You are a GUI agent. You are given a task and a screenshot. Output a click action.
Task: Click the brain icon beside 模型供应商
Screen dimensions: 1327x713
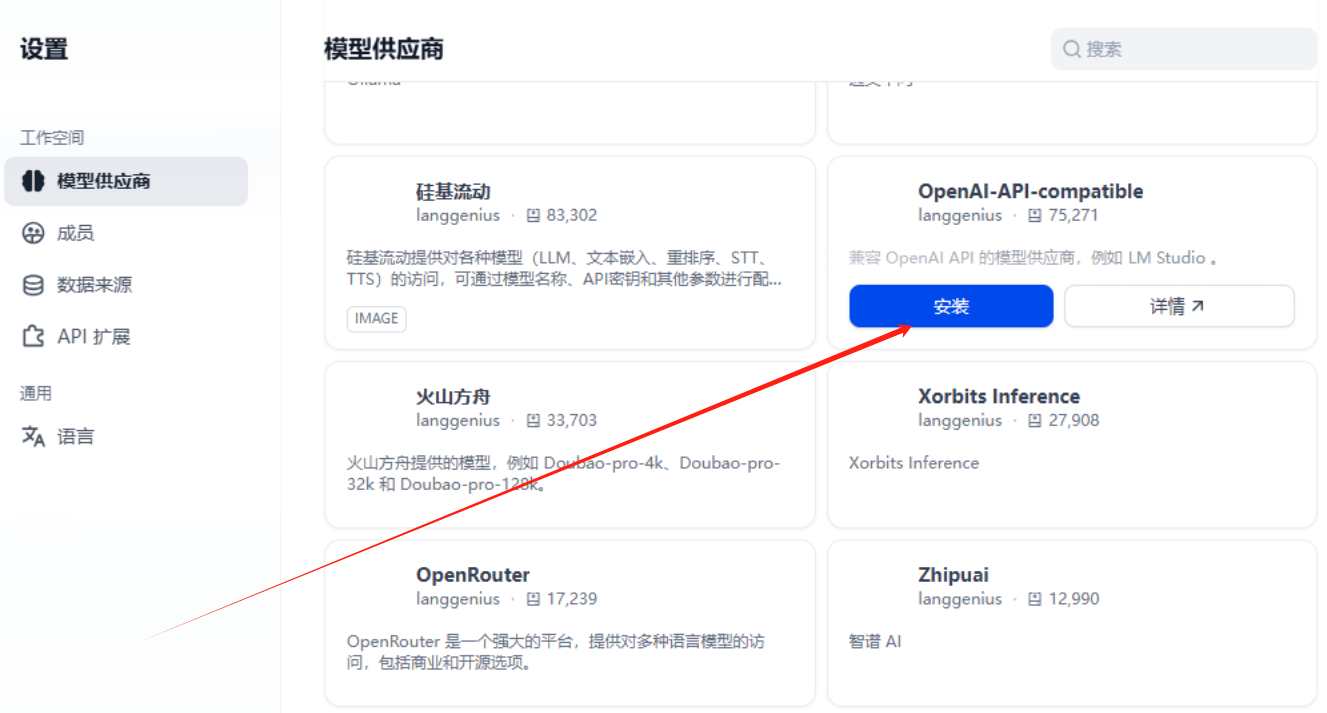[33, 181]
